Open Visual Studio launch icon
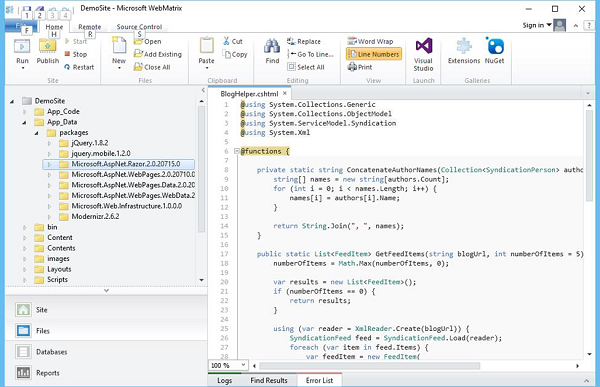Screen dimensions: 600x387 [424, 46]
